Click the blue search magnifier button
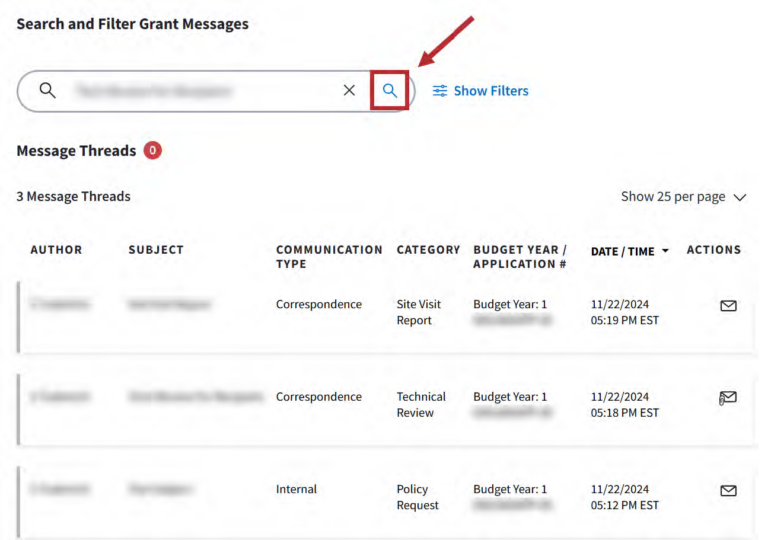This screenshot has width=768, height=540. point(390,91)
